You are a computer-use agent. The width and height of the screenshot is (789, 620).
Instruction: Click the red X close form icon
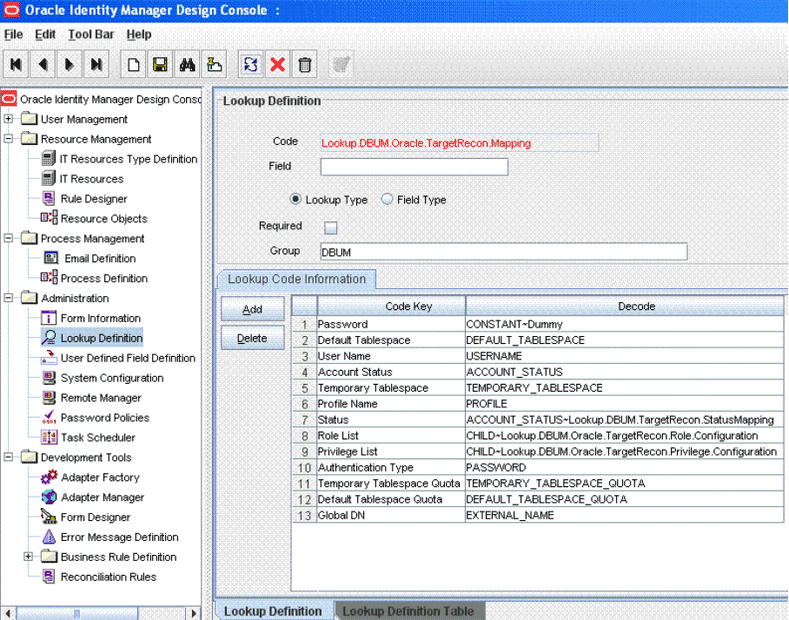277,64
